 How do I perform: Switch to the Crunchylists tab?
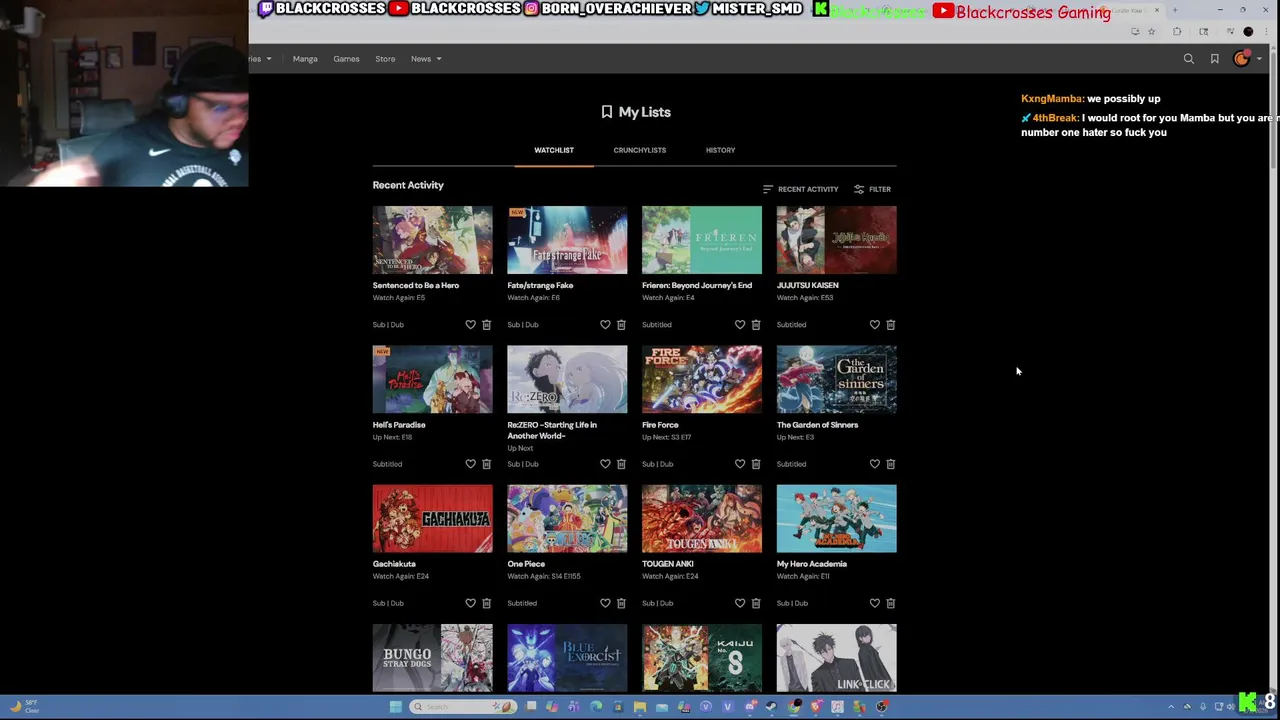point(640,150)
